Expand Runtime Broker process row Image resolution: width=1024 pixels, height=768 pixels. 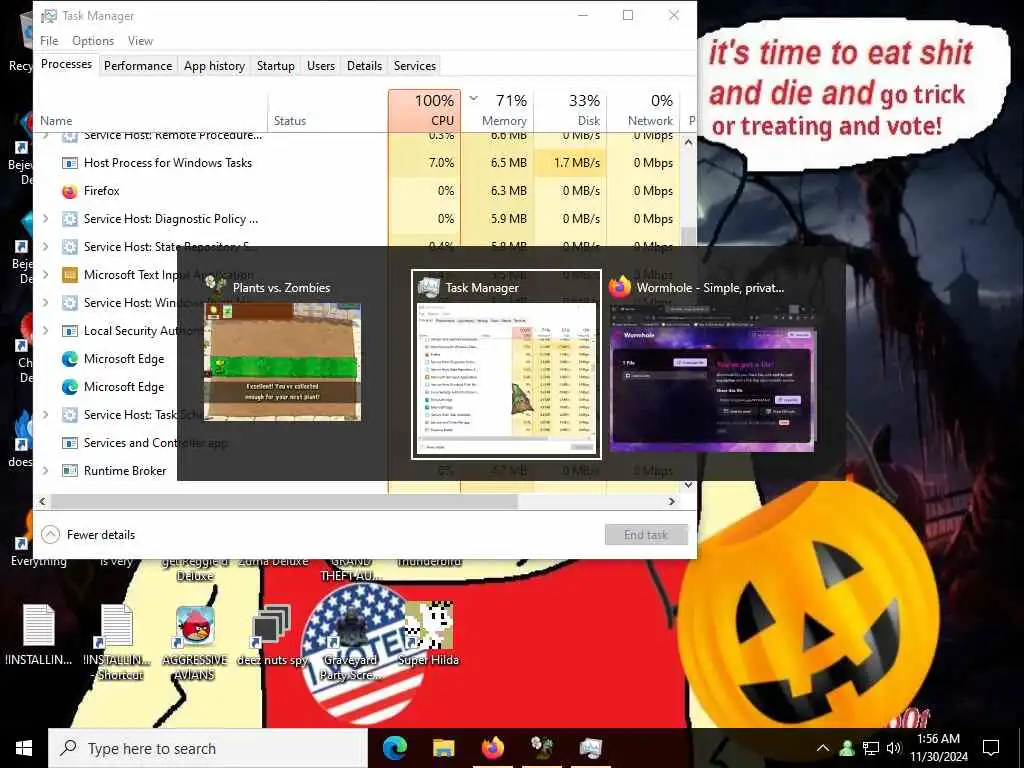coord(45,471)
